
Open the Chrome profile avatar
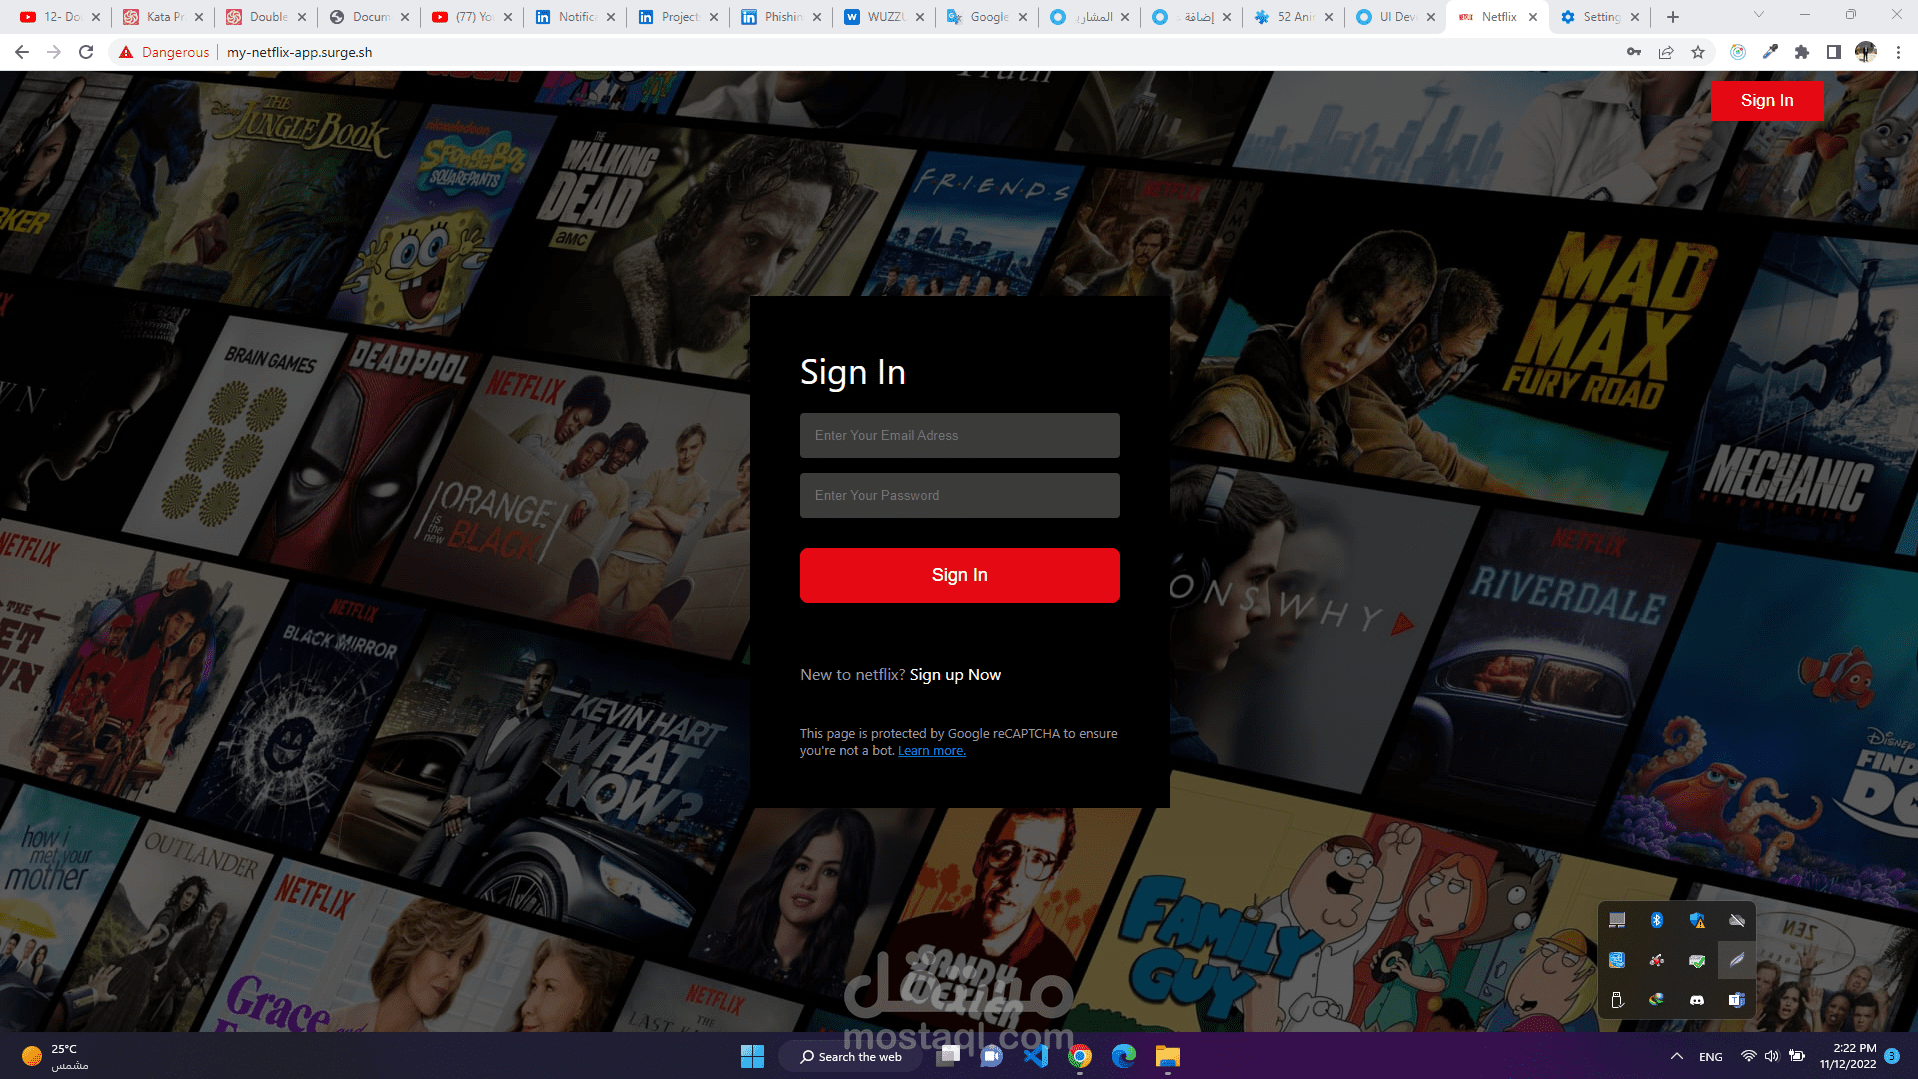pos(1866,52)
